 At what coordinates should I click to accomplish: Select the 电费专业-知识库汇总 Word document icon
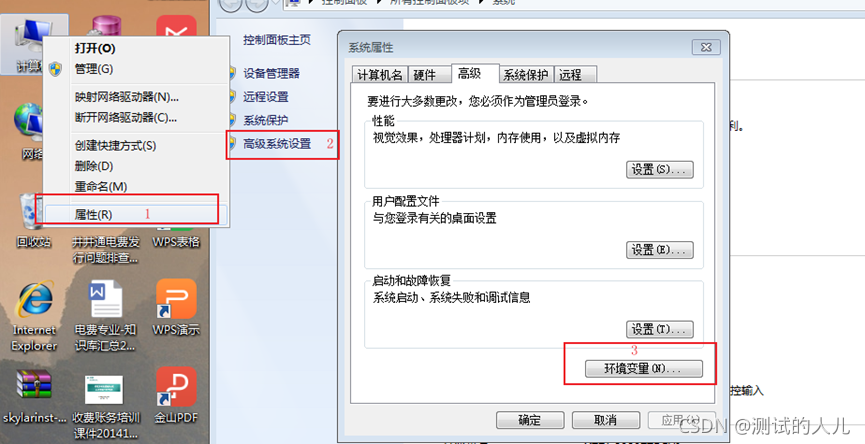[x=105, y=316]
